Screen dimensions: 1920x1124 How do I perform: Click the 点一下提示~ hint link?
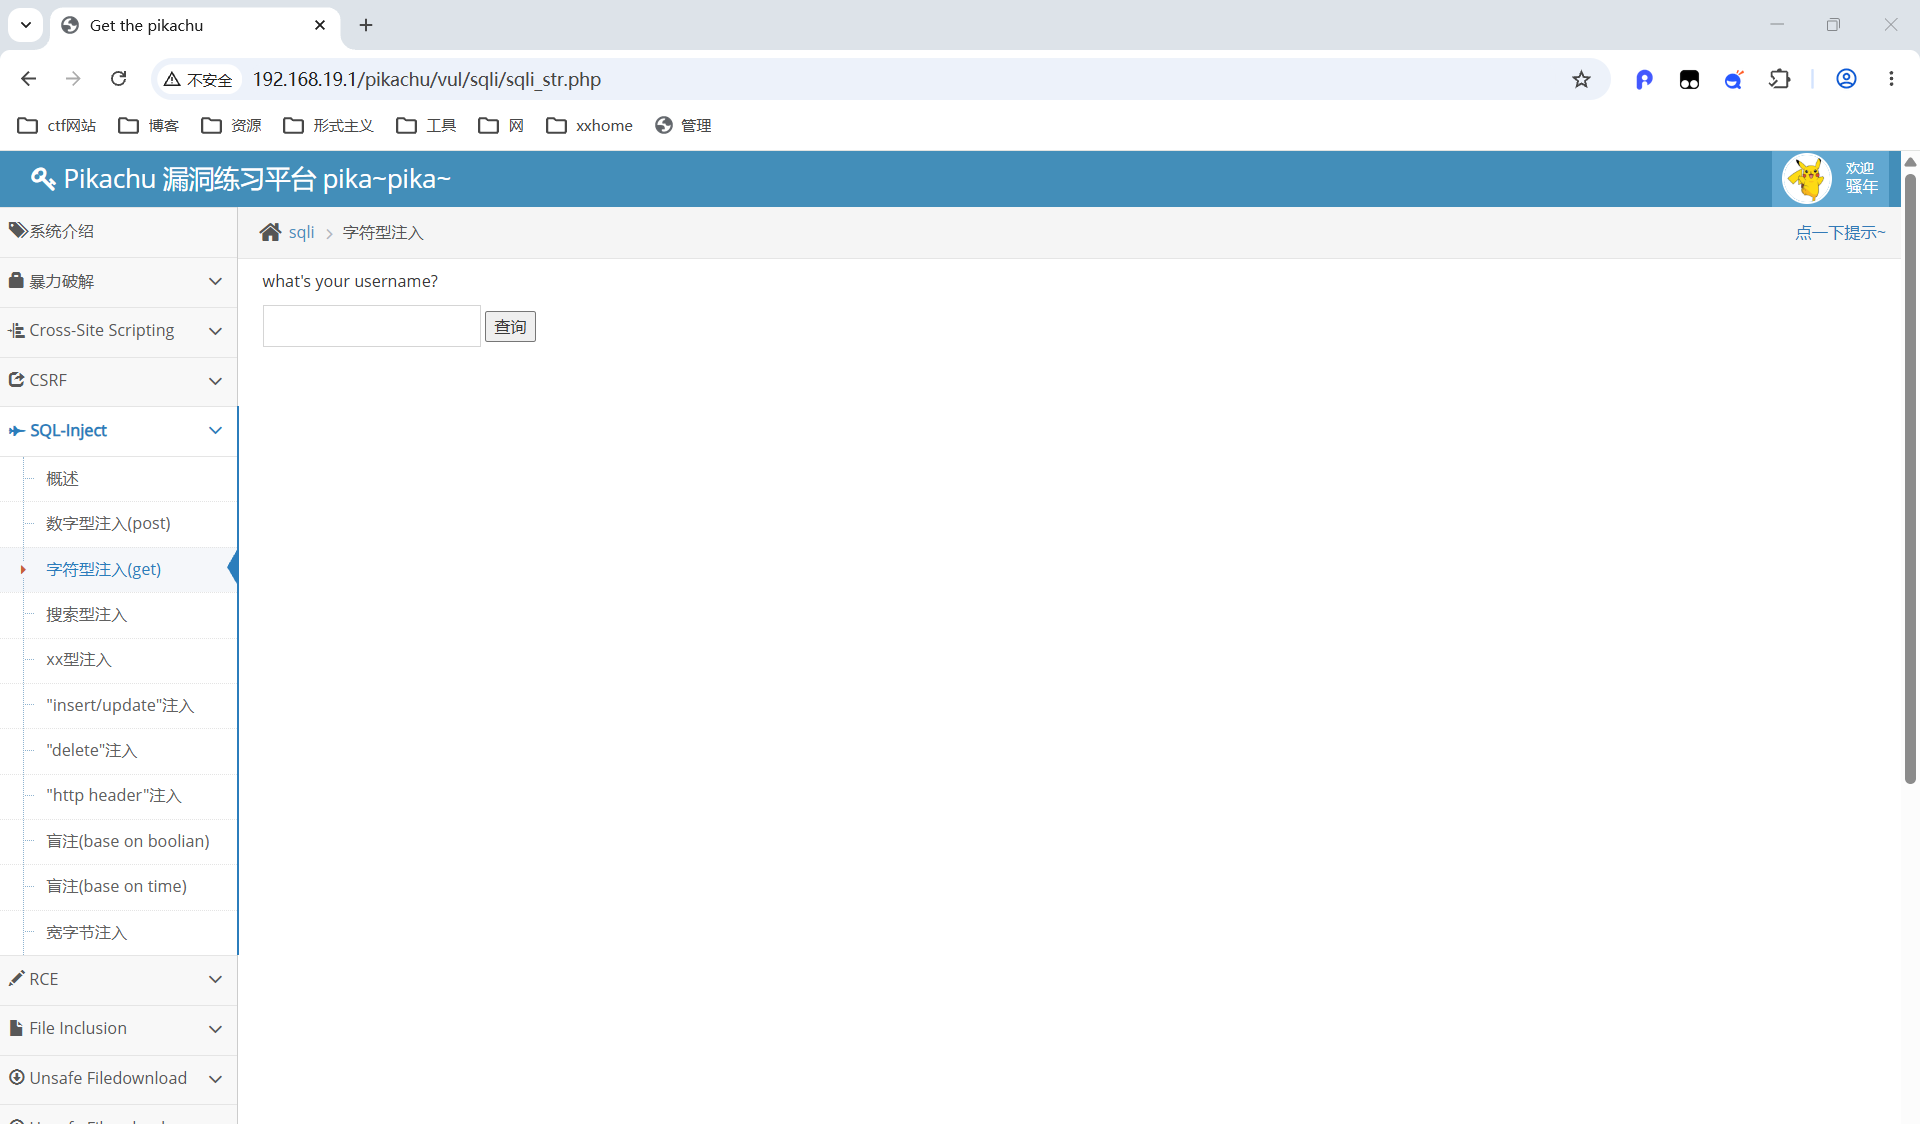click(x=1840, y=233)
